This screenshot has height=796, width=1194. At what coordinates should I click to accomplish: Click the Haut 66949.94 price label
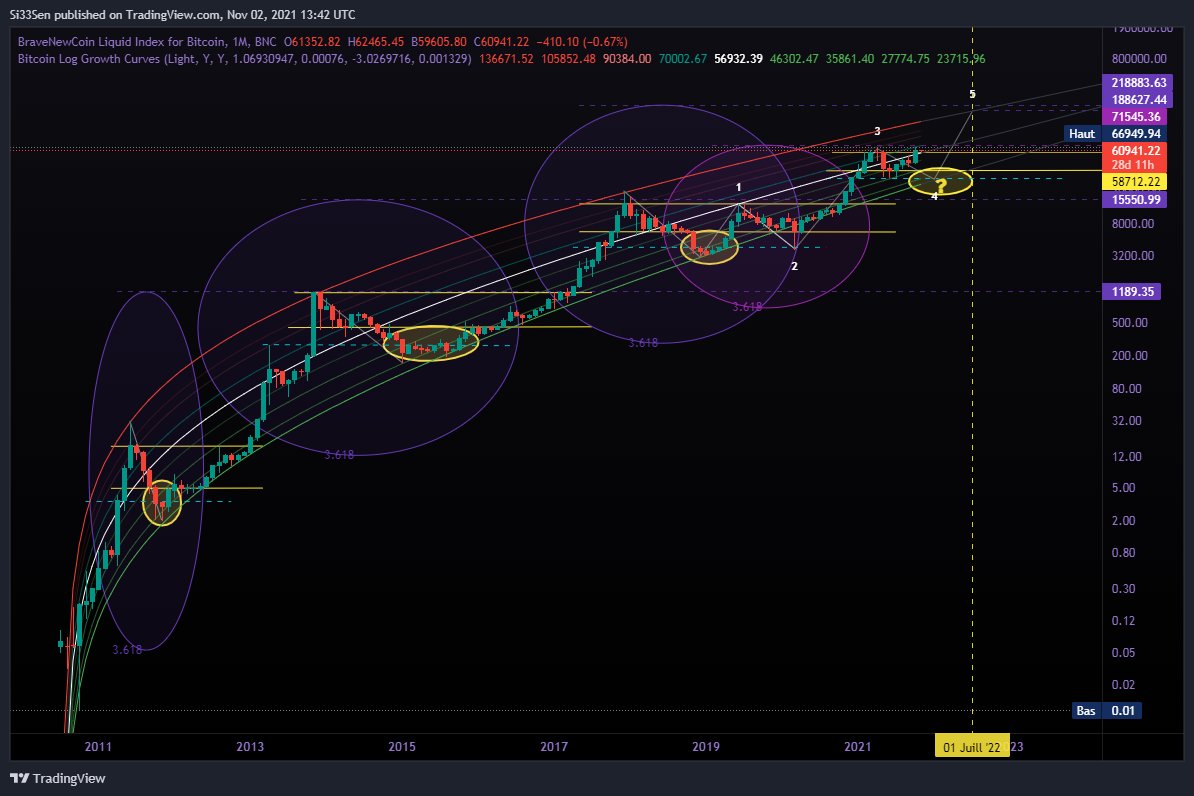click(1114, 133)
